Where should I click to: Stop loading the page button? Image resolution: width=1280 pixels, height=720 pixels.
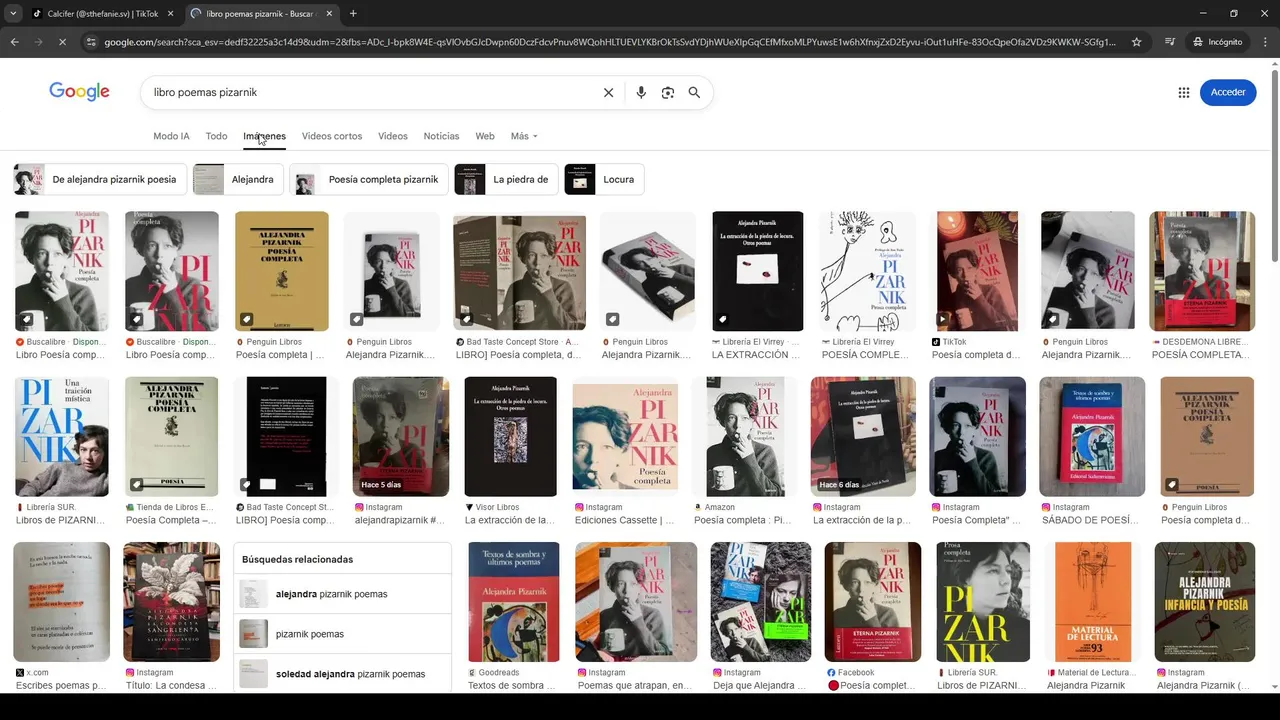coord(62,42)
